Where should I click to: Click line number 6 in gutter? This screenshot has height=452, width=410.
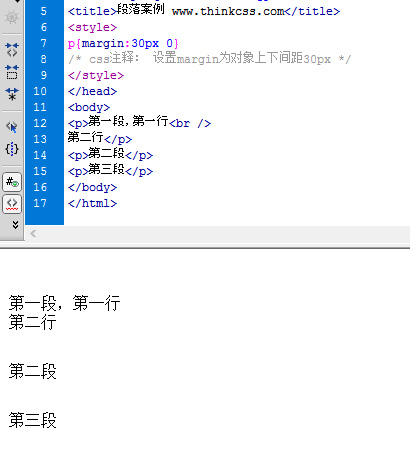(x=44, y=27)
